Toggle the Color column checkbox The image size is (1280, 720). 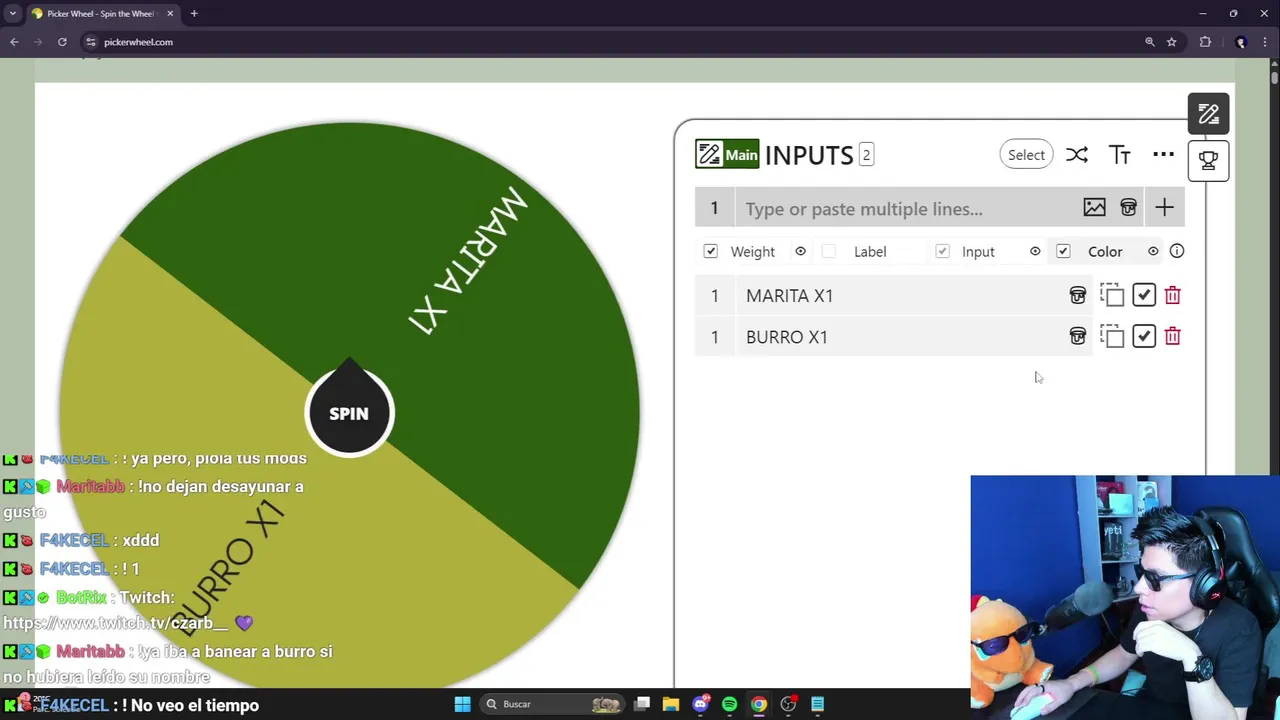pyautogui.click(x=1063, y=251)
